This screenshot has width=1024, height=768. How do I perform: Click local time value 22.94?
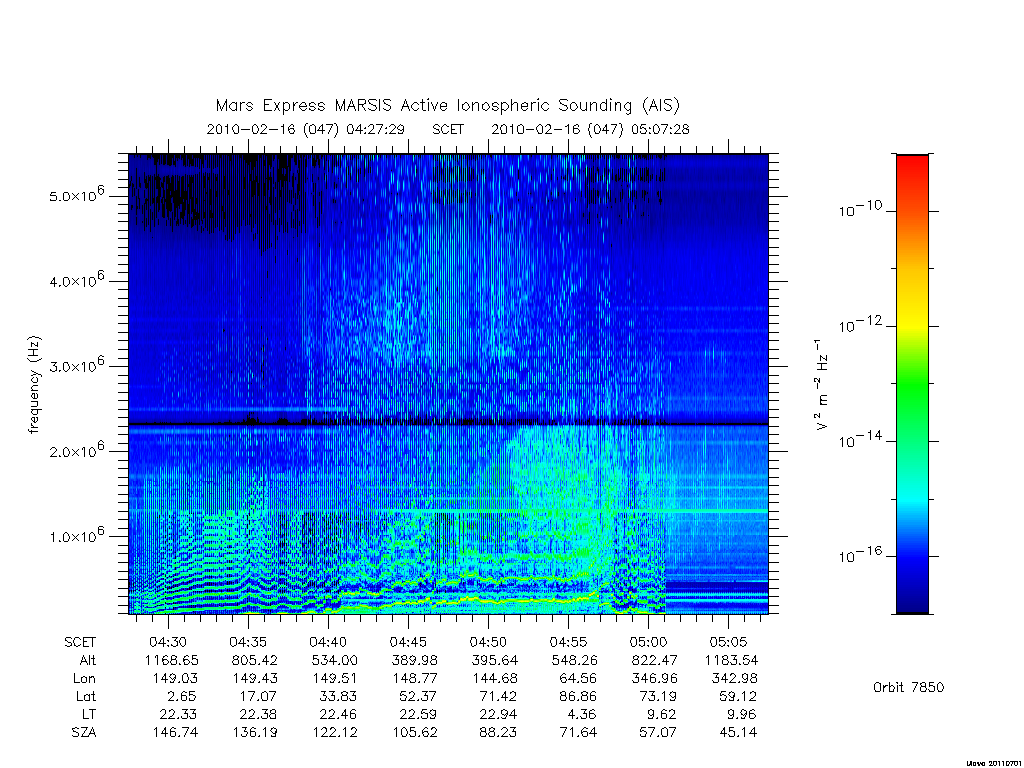(x=498, y=714)
